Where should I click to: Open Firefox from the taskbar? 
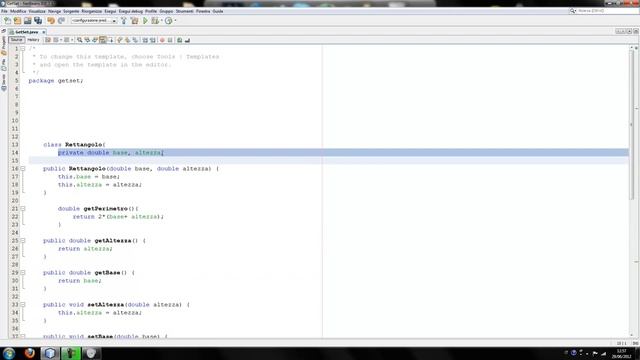click(x=29, y=353)
